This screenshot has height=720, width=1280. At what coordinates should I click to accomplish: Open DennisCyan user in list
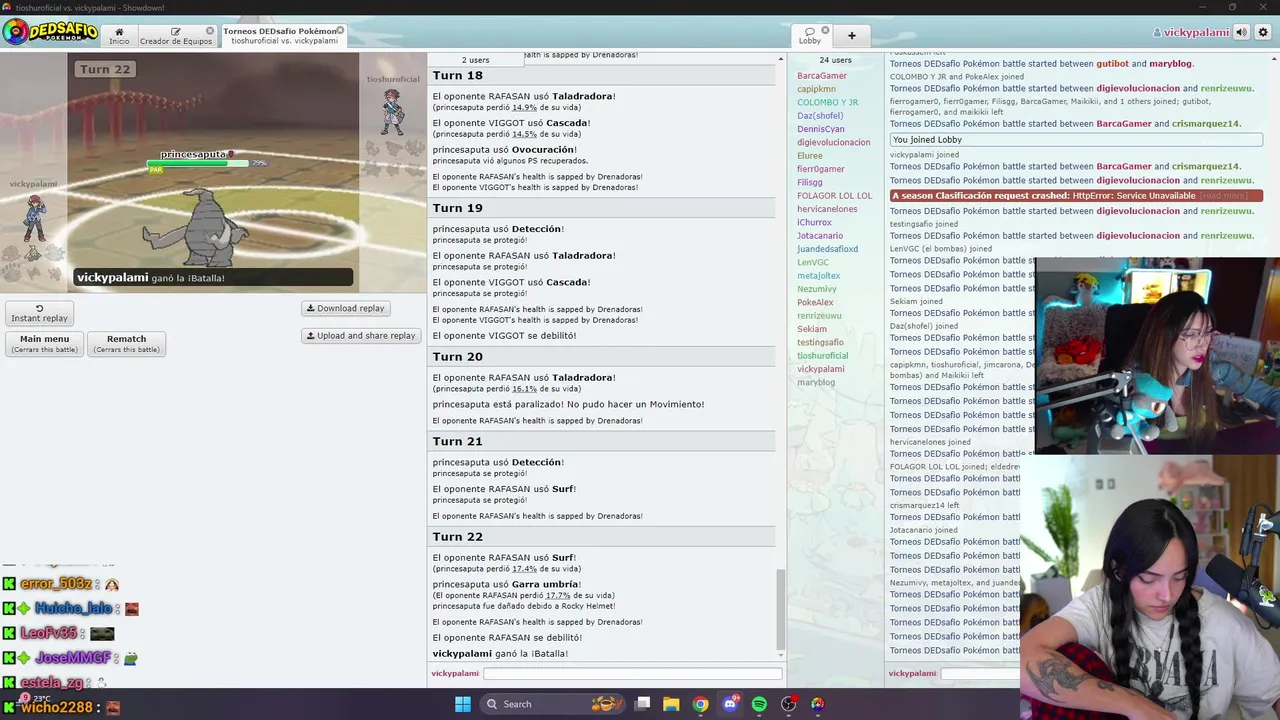821,129
